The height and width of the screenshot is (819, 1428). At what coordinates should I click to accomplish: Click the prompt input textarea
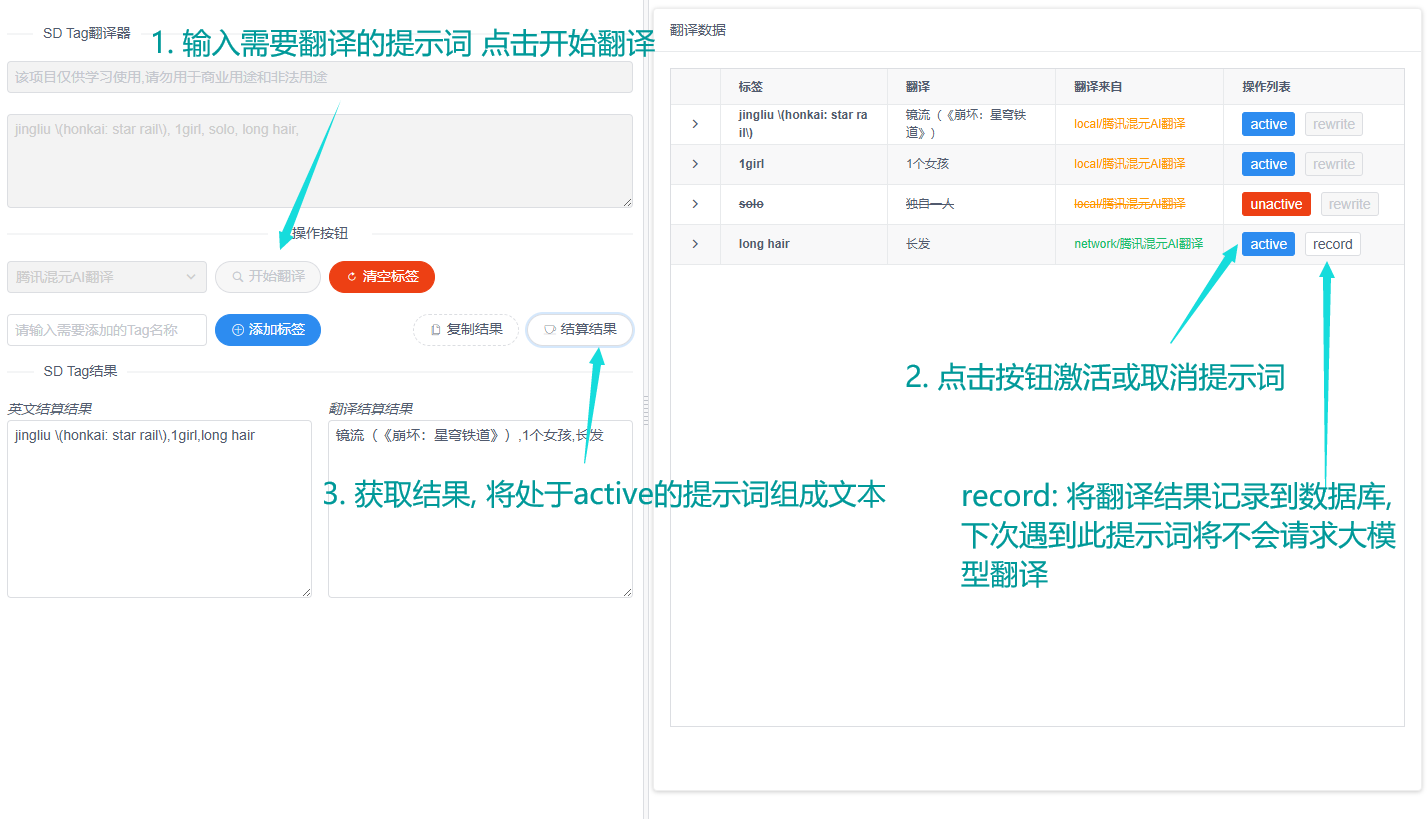pyautogui.click(x=319, y=160)
